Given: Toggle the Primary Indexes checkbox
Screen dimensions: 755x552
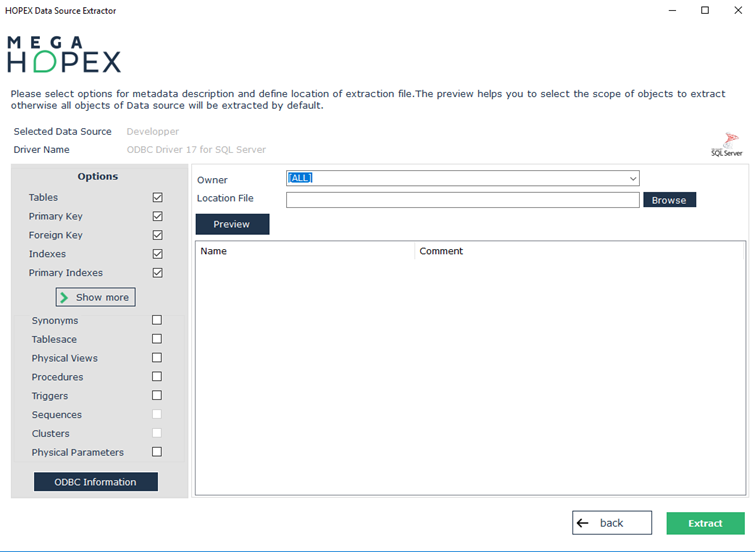Looking at the screenshot, I should coord(157,273).
